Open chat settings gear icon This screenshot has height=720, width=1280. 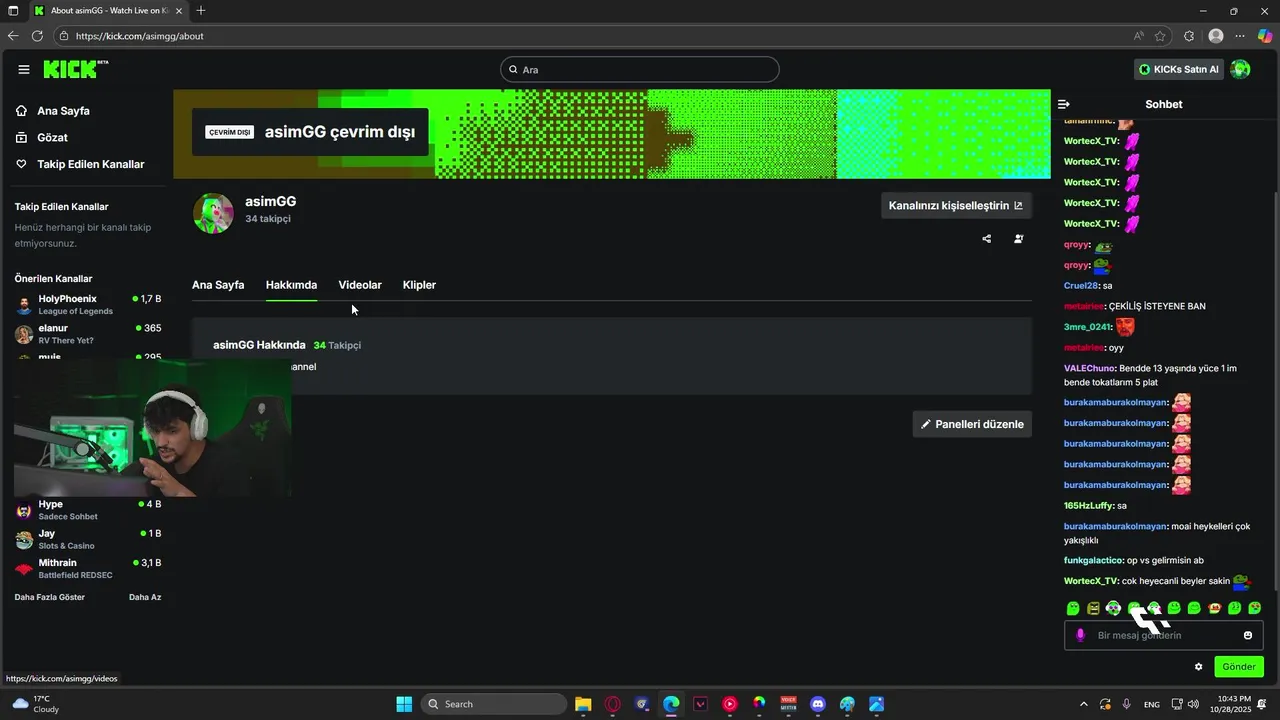pyautogui.click(x=1198, y=667)
